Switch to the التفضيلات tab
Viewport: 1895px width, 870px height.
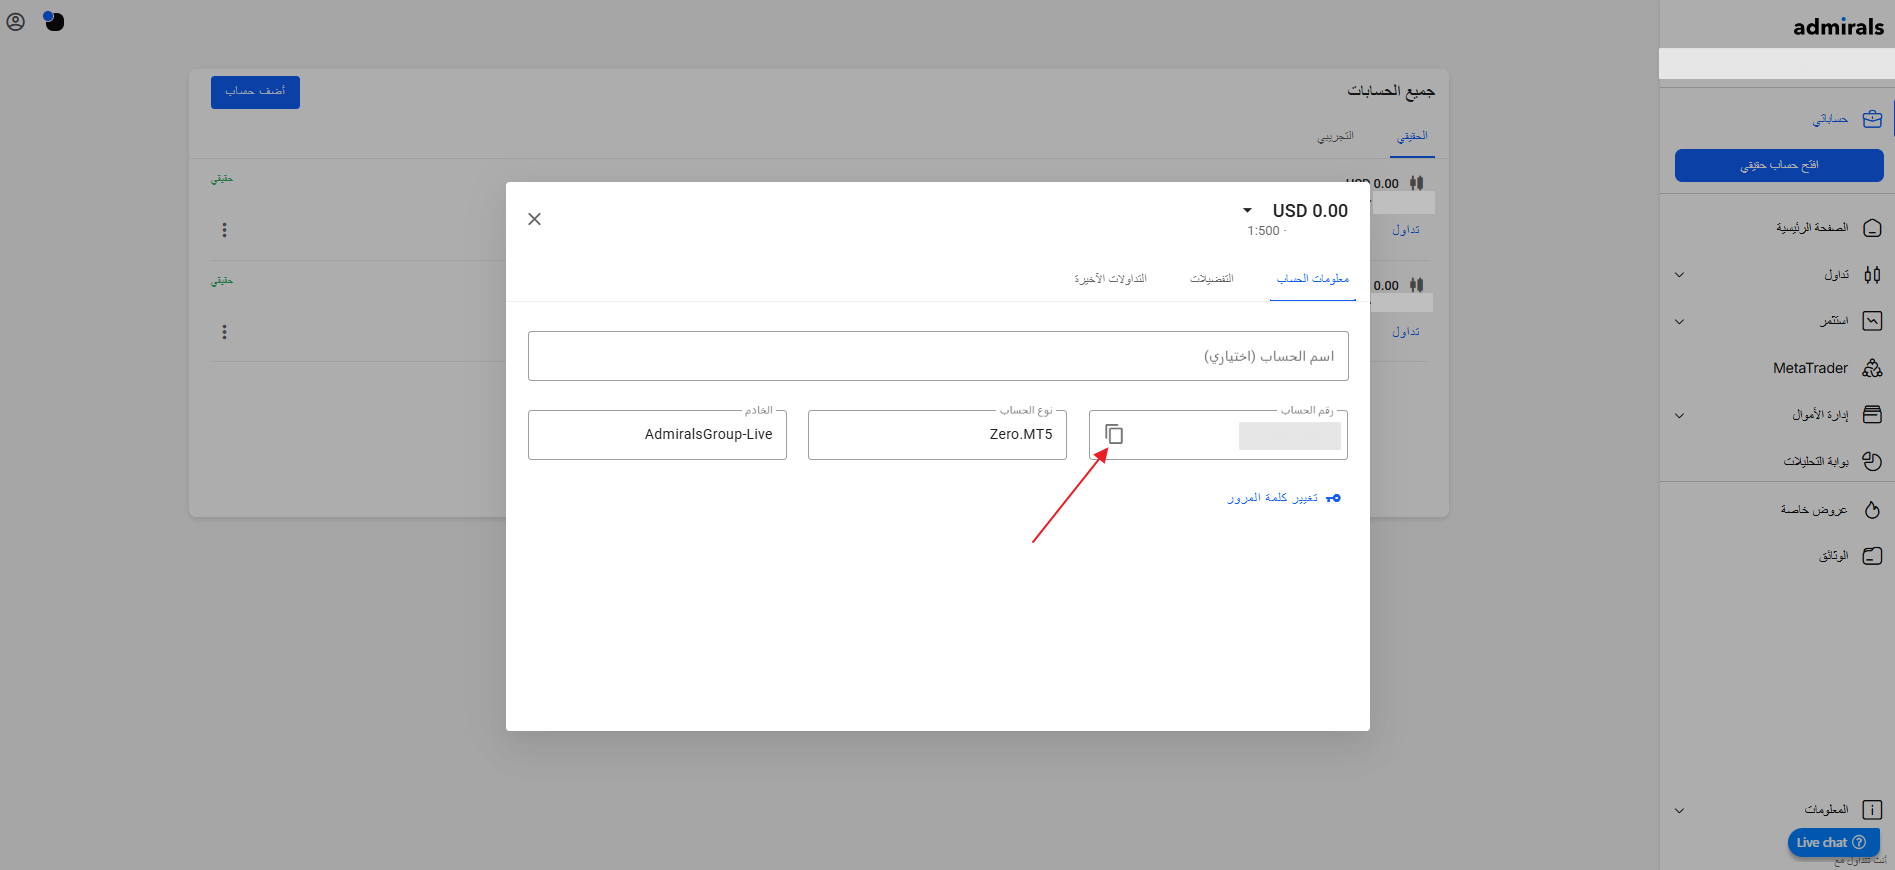(1212, 279)
